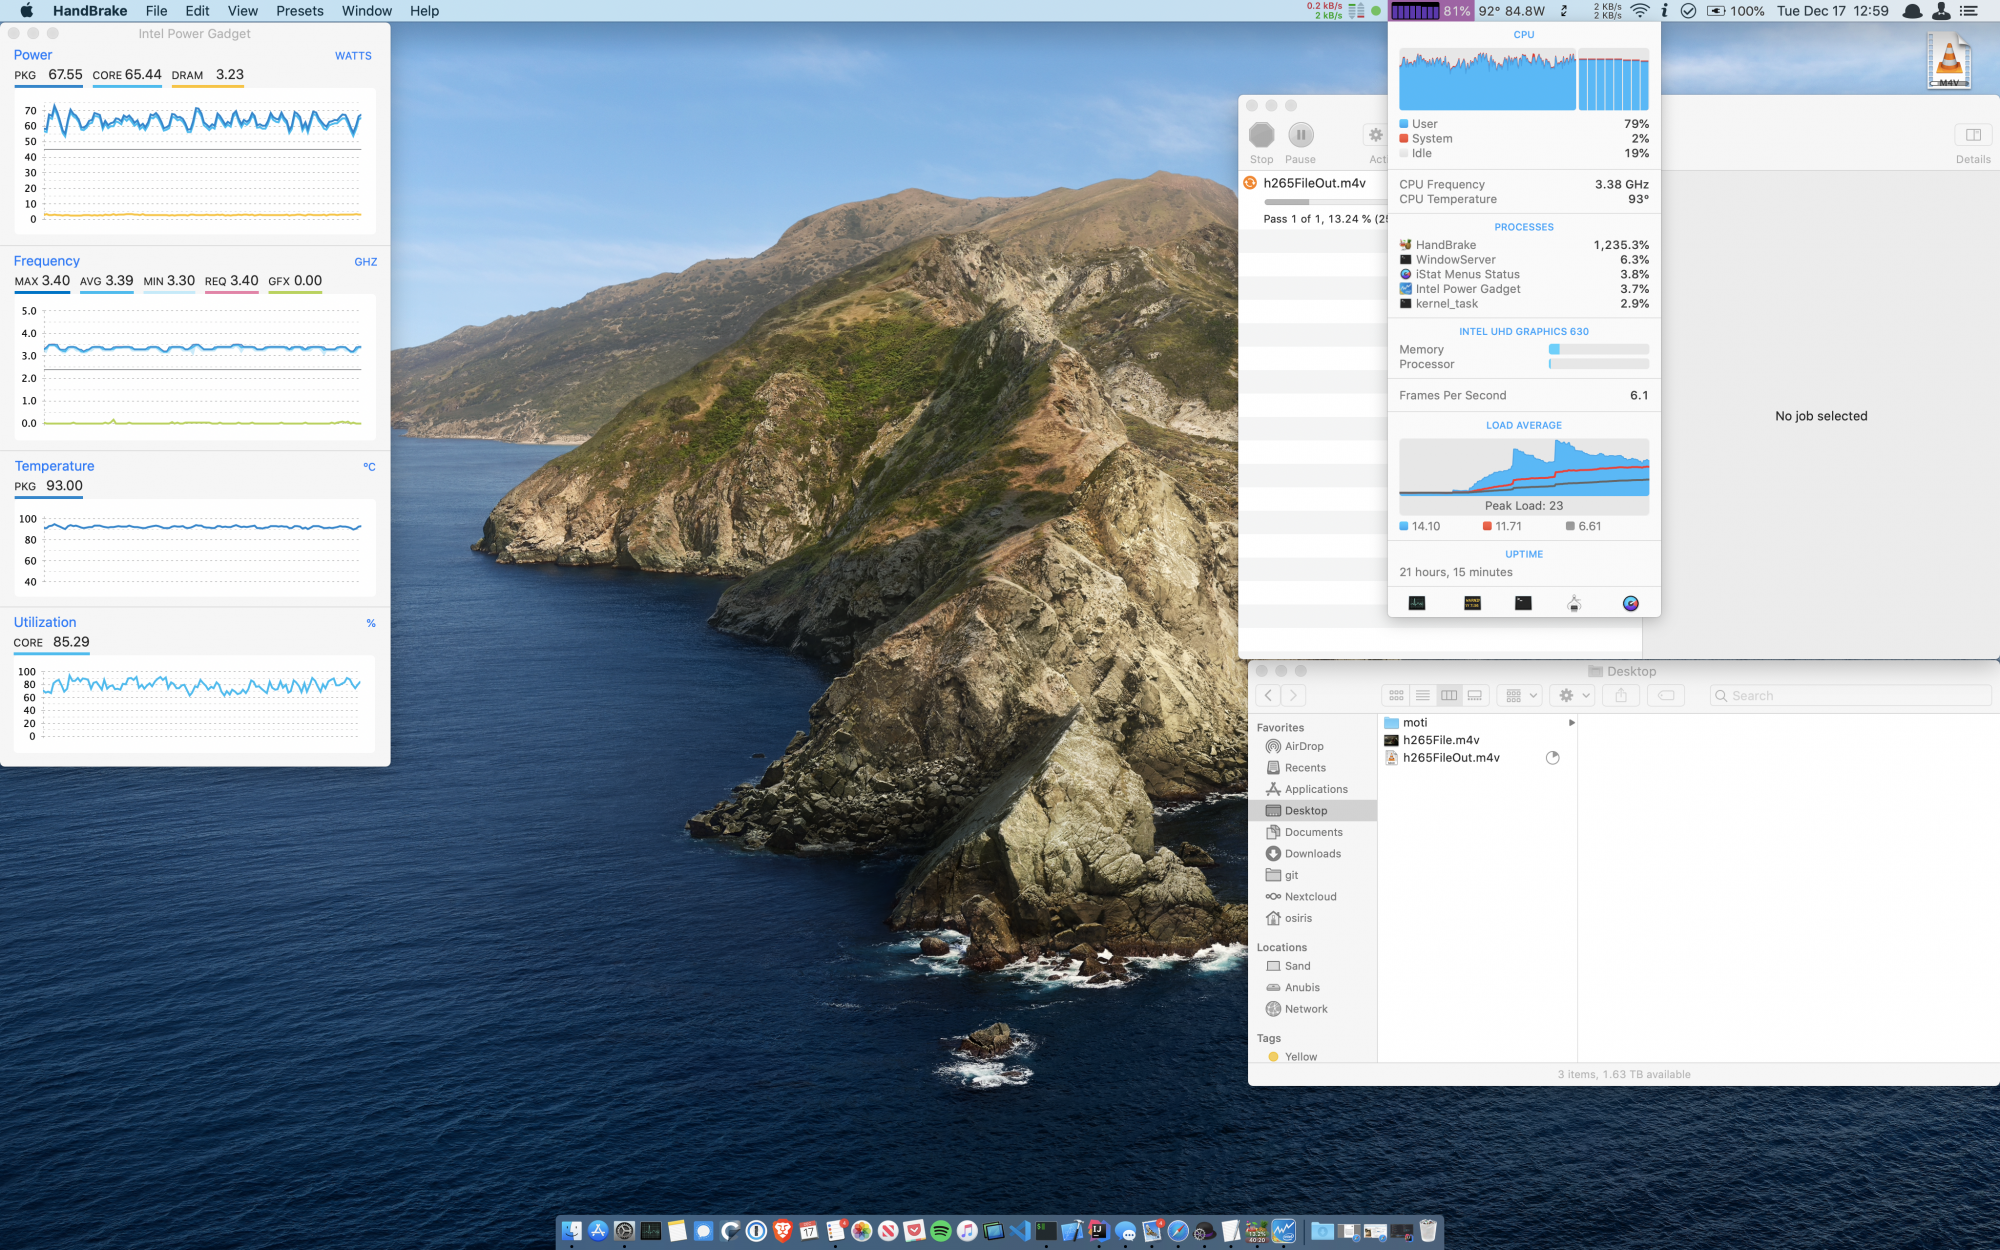Open the VLC M4V file on desktop
Image resolution: width=2000 pixels, height=1250 pixels.
point(1948,61)
